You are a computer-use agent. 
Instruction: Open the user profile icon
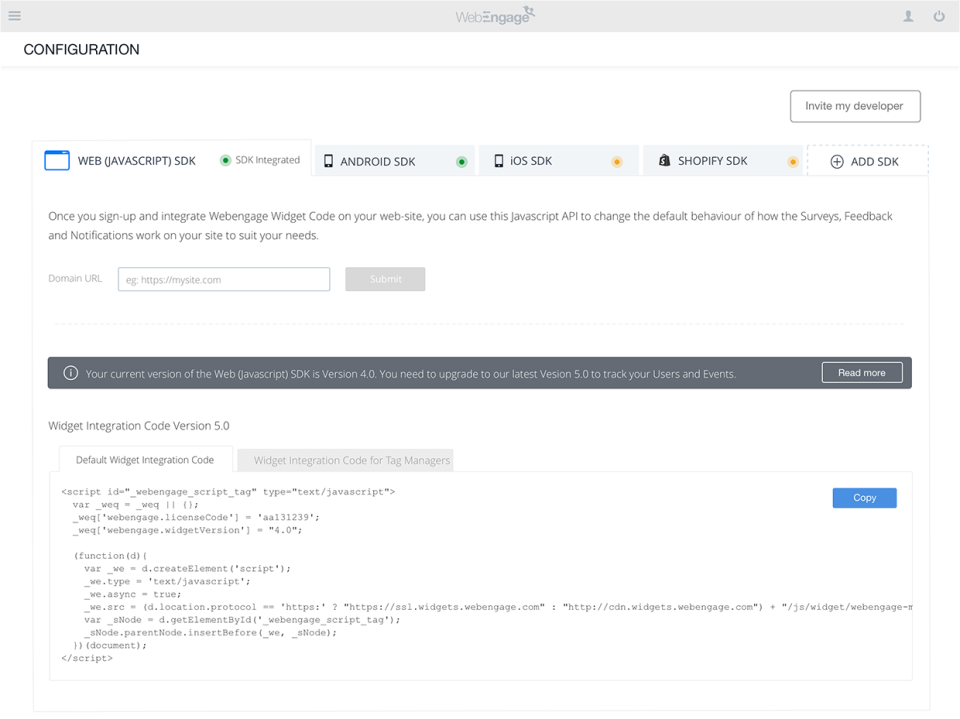click(x=909, y=17)
